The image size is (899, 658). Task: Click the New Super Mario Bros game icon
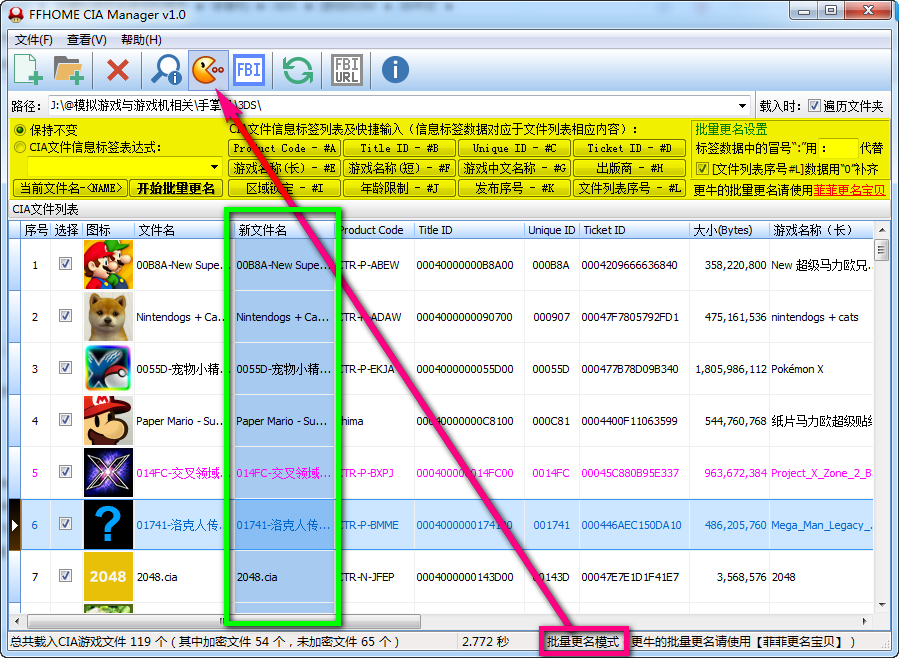[108, 265]
